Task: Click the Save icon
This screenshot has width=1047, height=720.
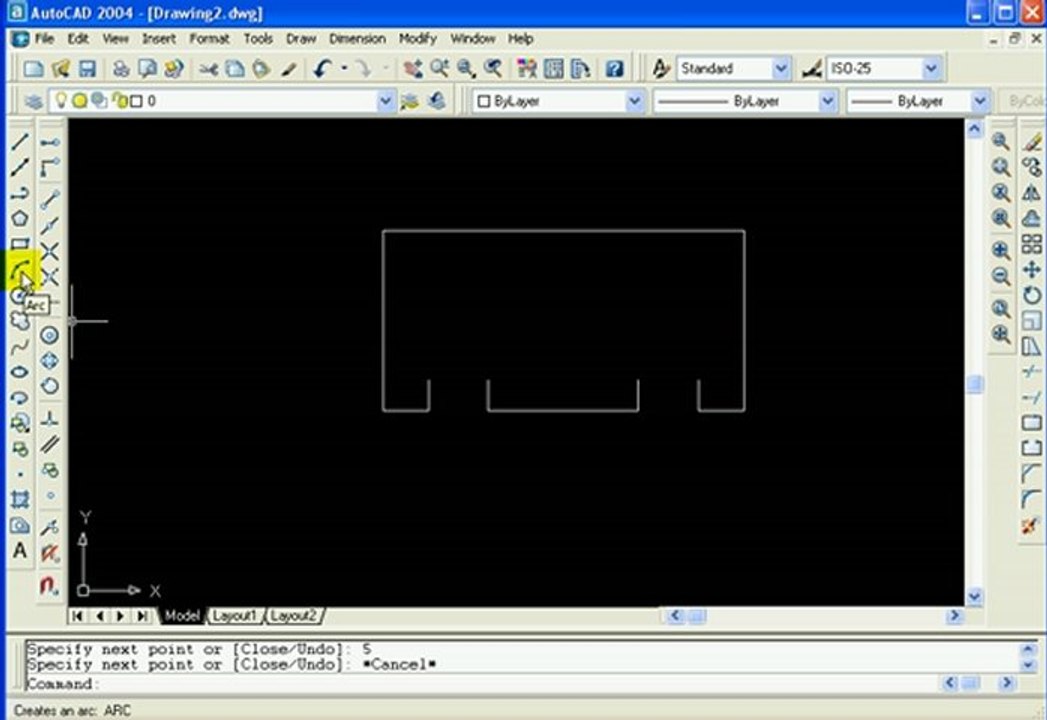Action: [87, 68]
